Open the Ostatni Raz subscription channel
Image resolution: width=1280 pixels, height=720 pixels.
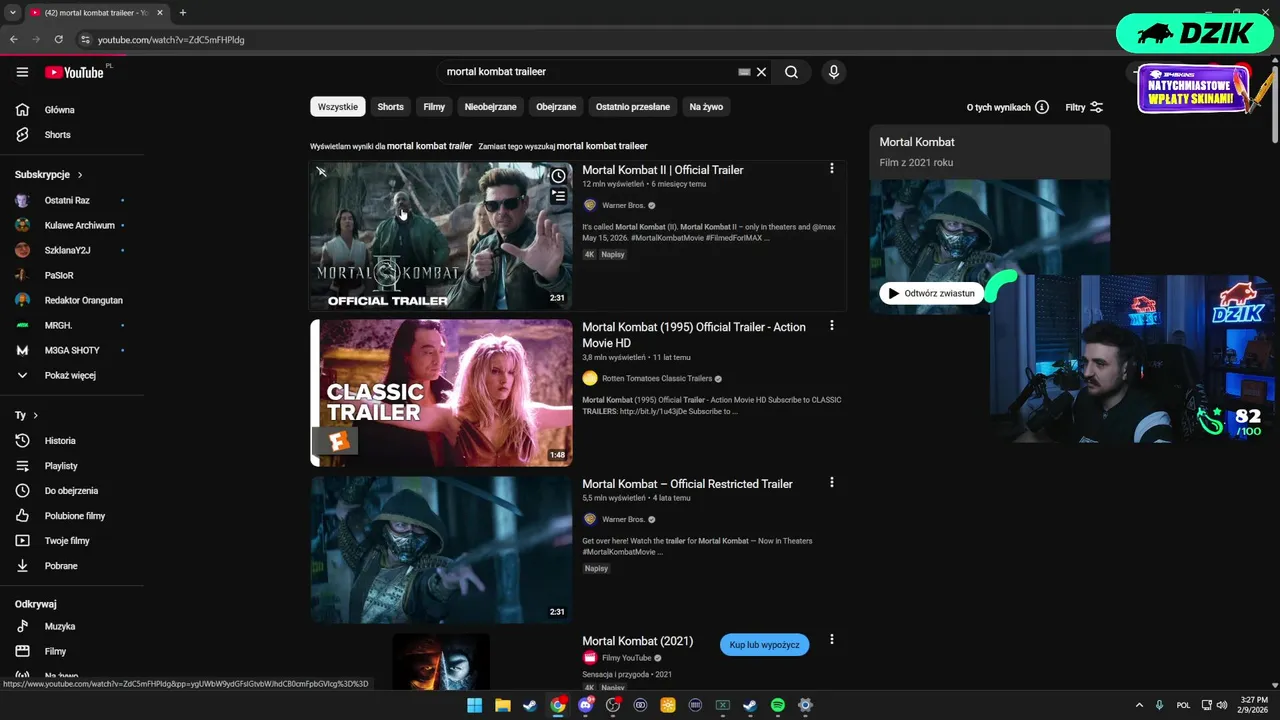tap(66, 200)
